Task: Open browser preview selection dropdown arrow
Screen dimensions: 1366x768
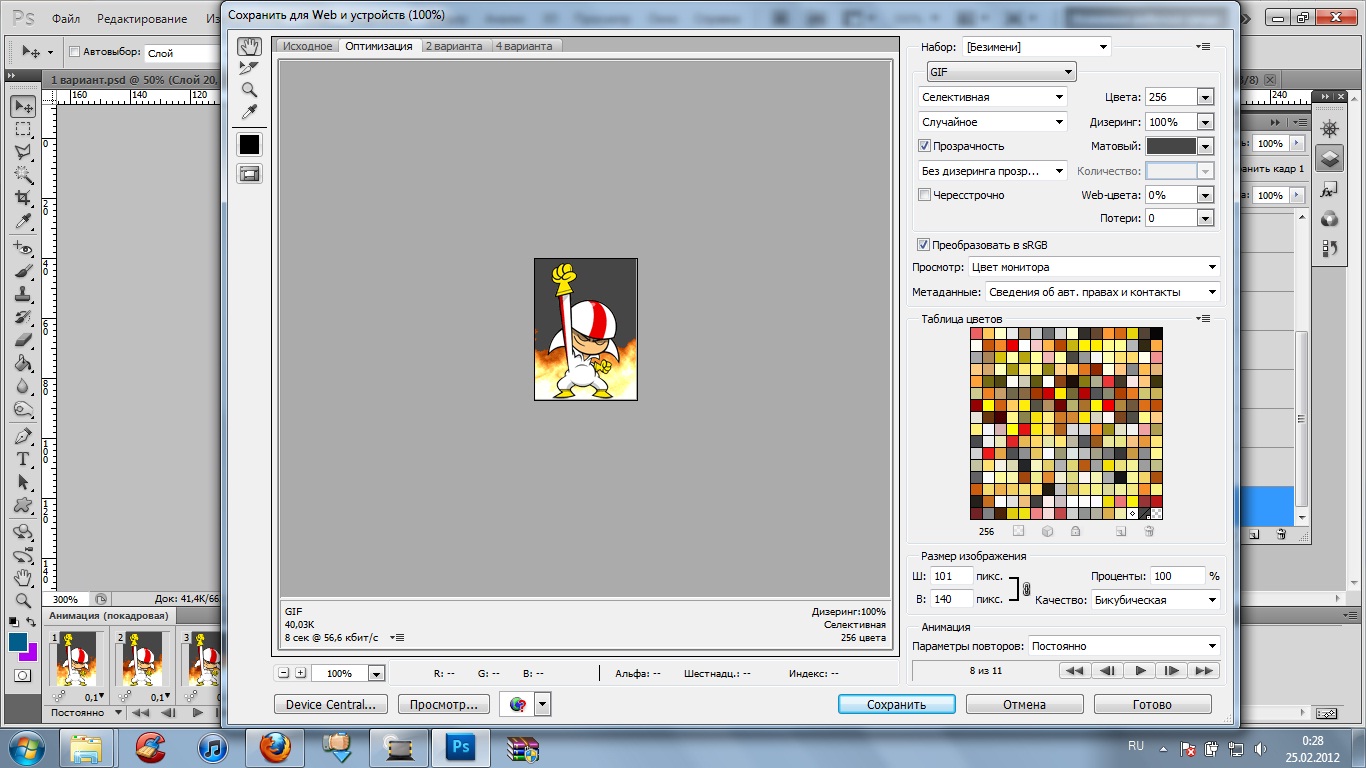Action: point(543,704)
